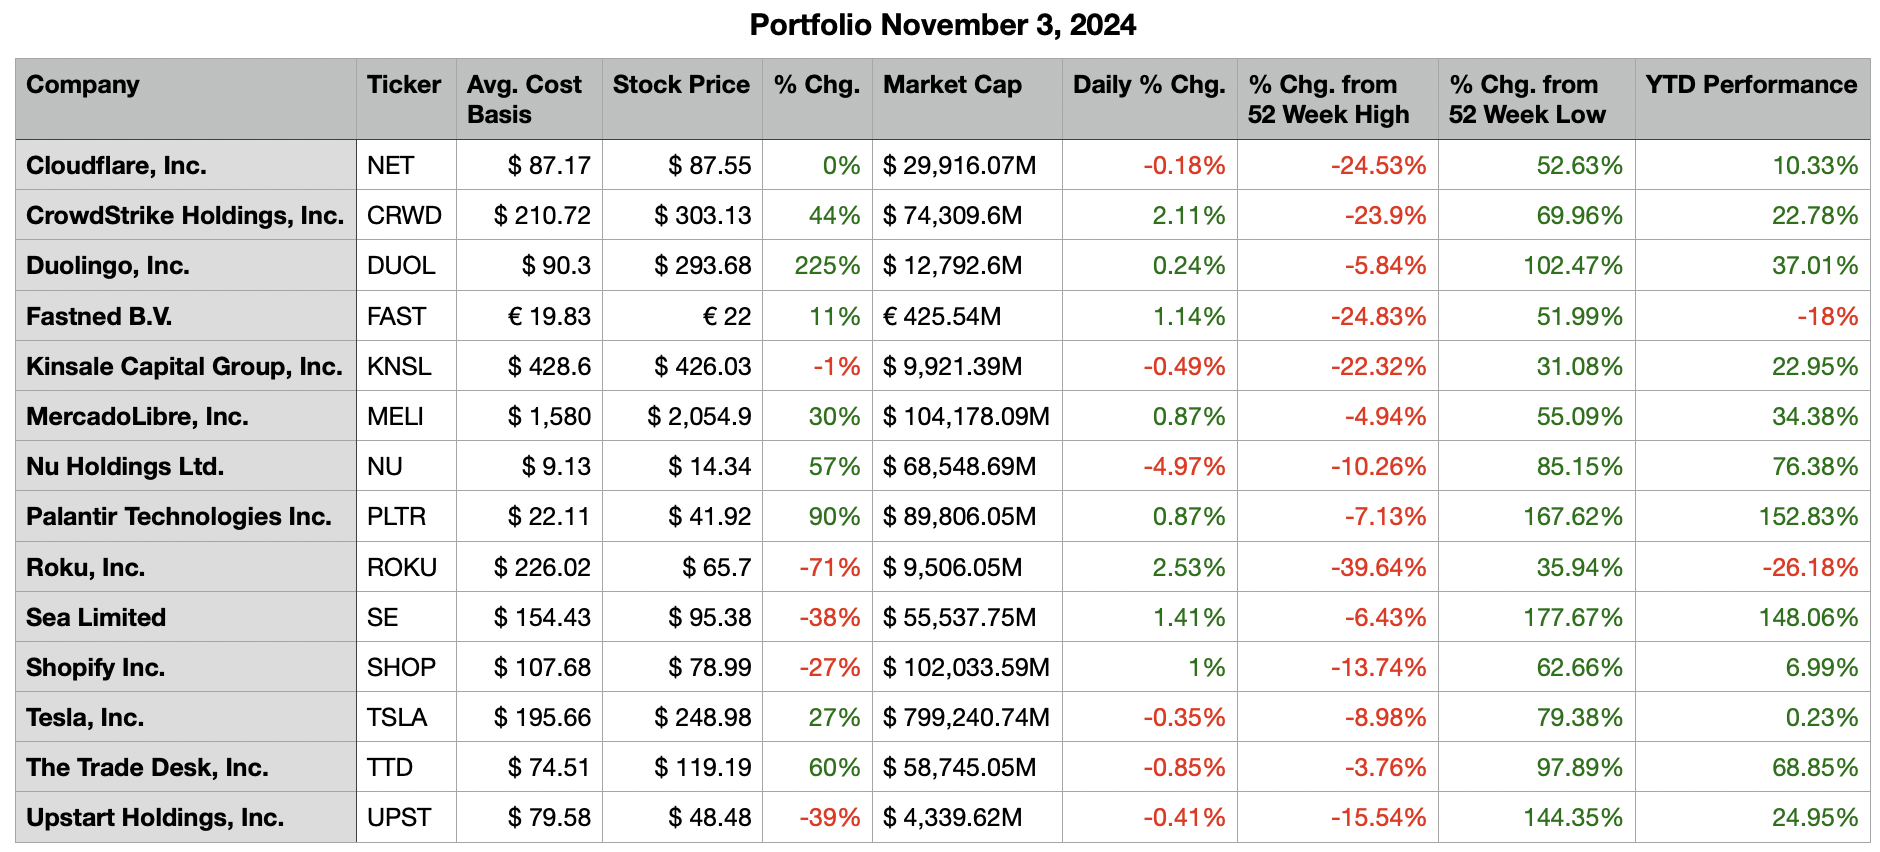The height and width of the screenshot is (852, 1880).
Task: Select Nu Holdings' -4.97% daily change
Action: click(1184, 467)
